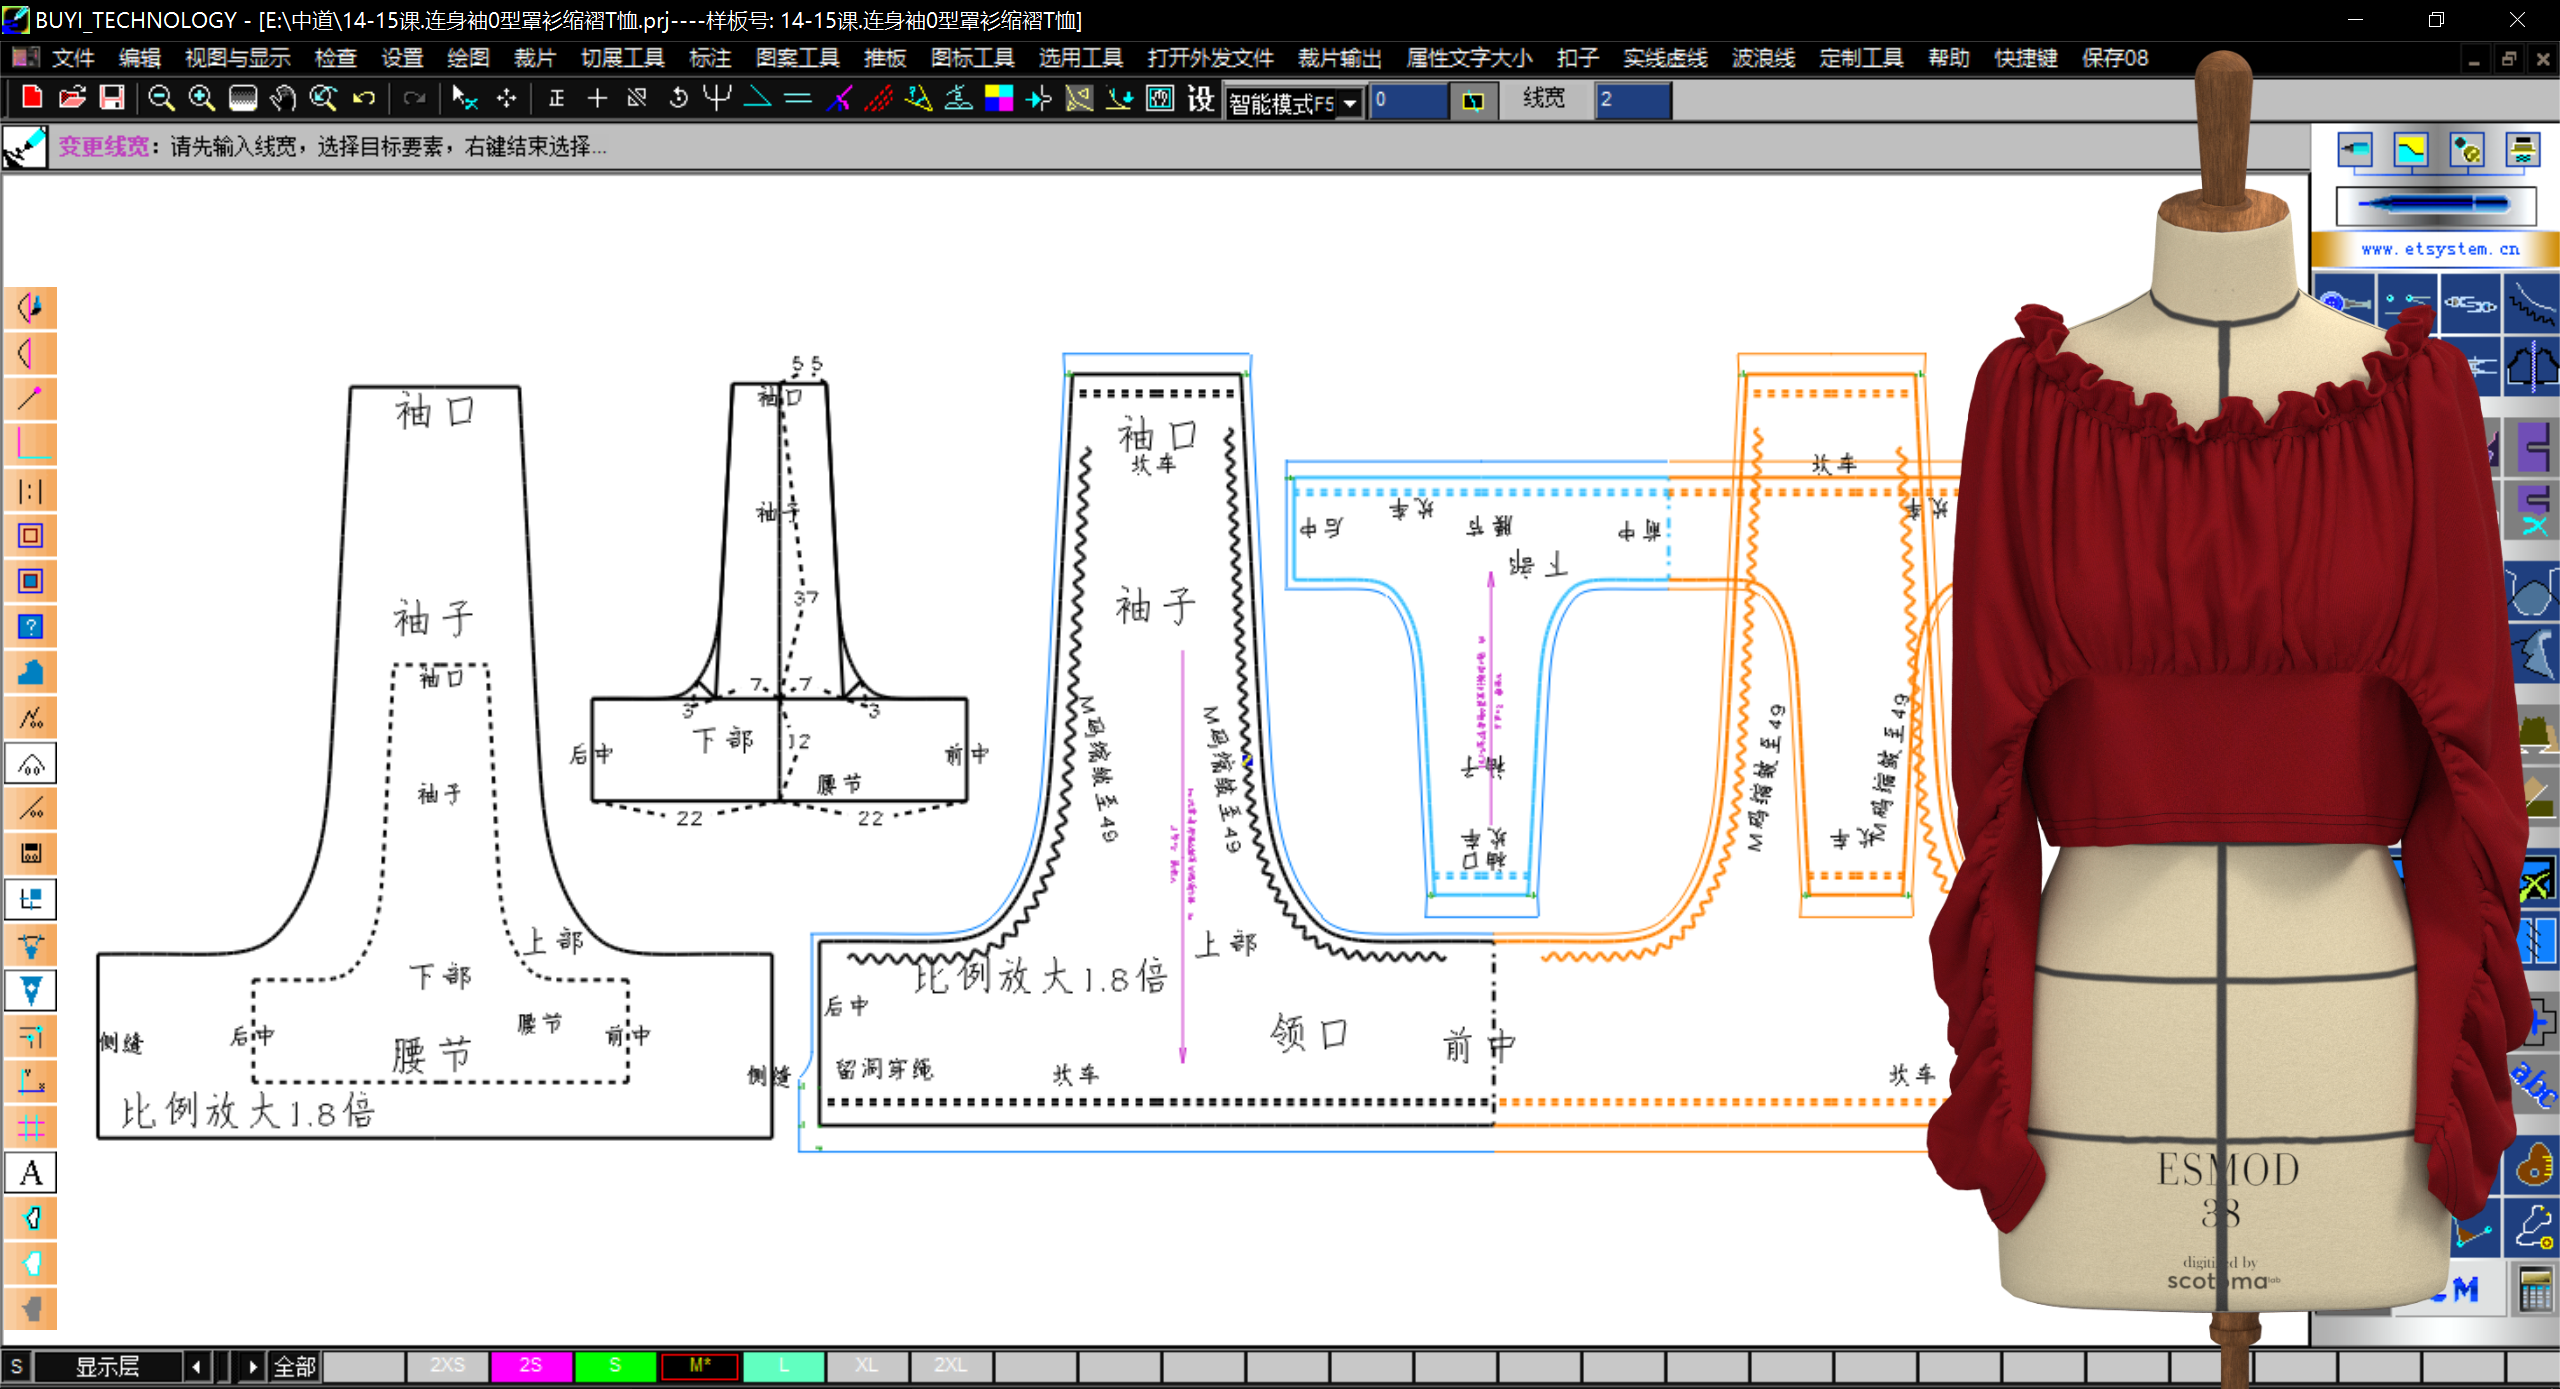Toggle the 2S size layer
Viewport: 2560px width, 1389px height.
(x=531, y=1365)
